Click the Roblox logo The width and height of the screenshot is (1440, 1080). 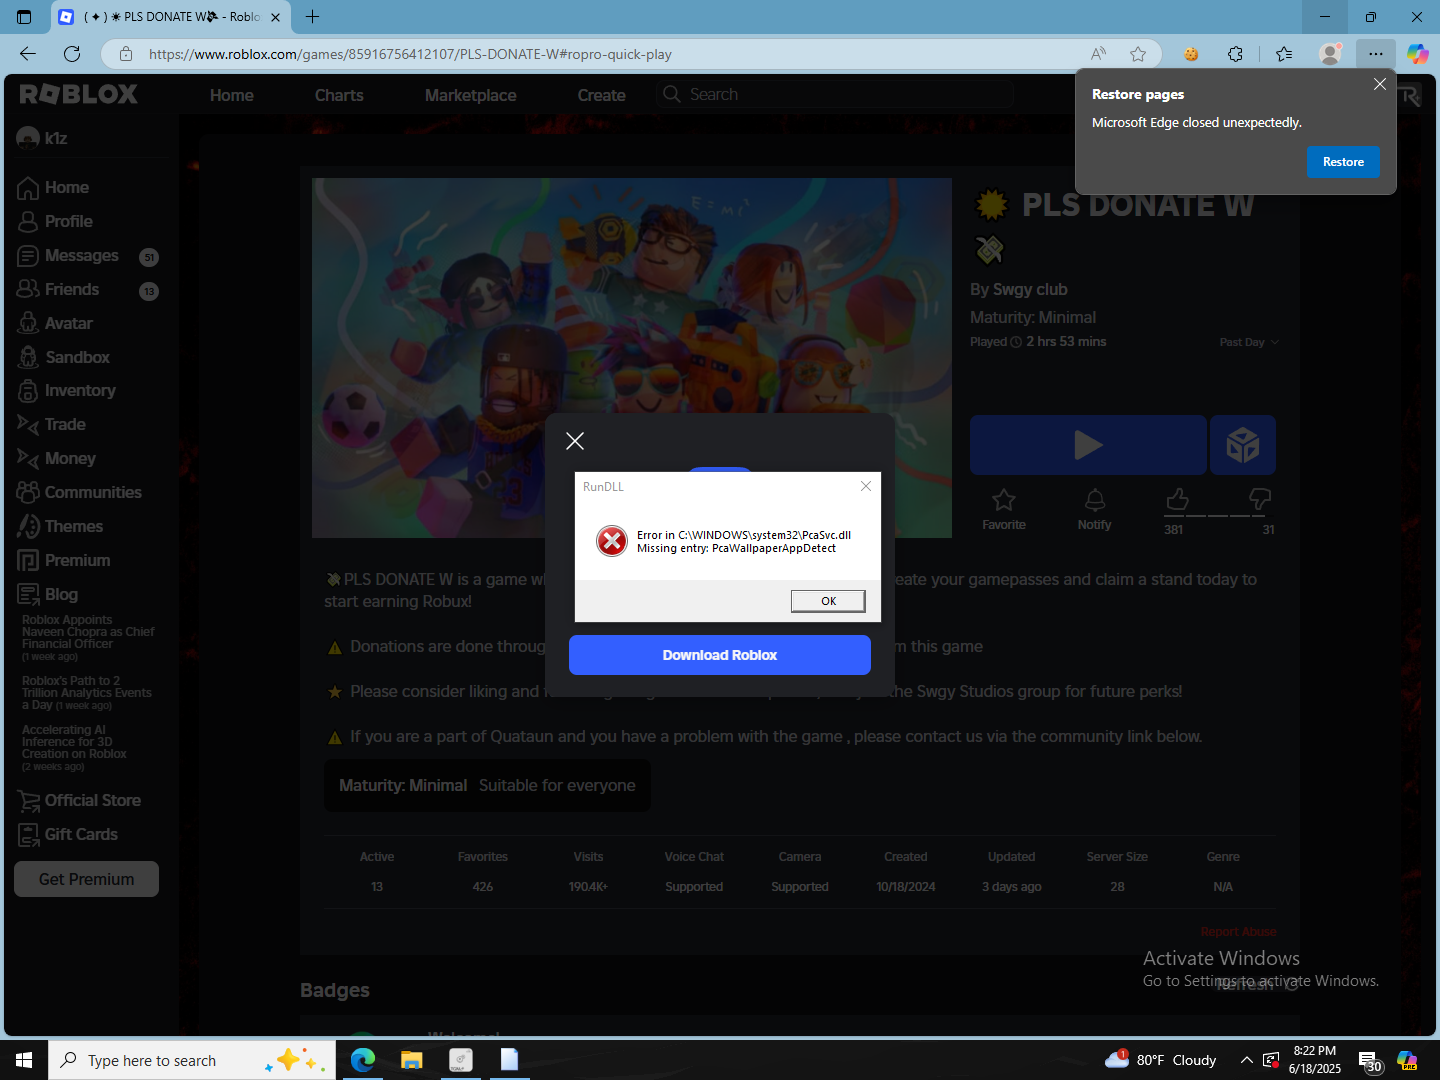tap(79, 94)
